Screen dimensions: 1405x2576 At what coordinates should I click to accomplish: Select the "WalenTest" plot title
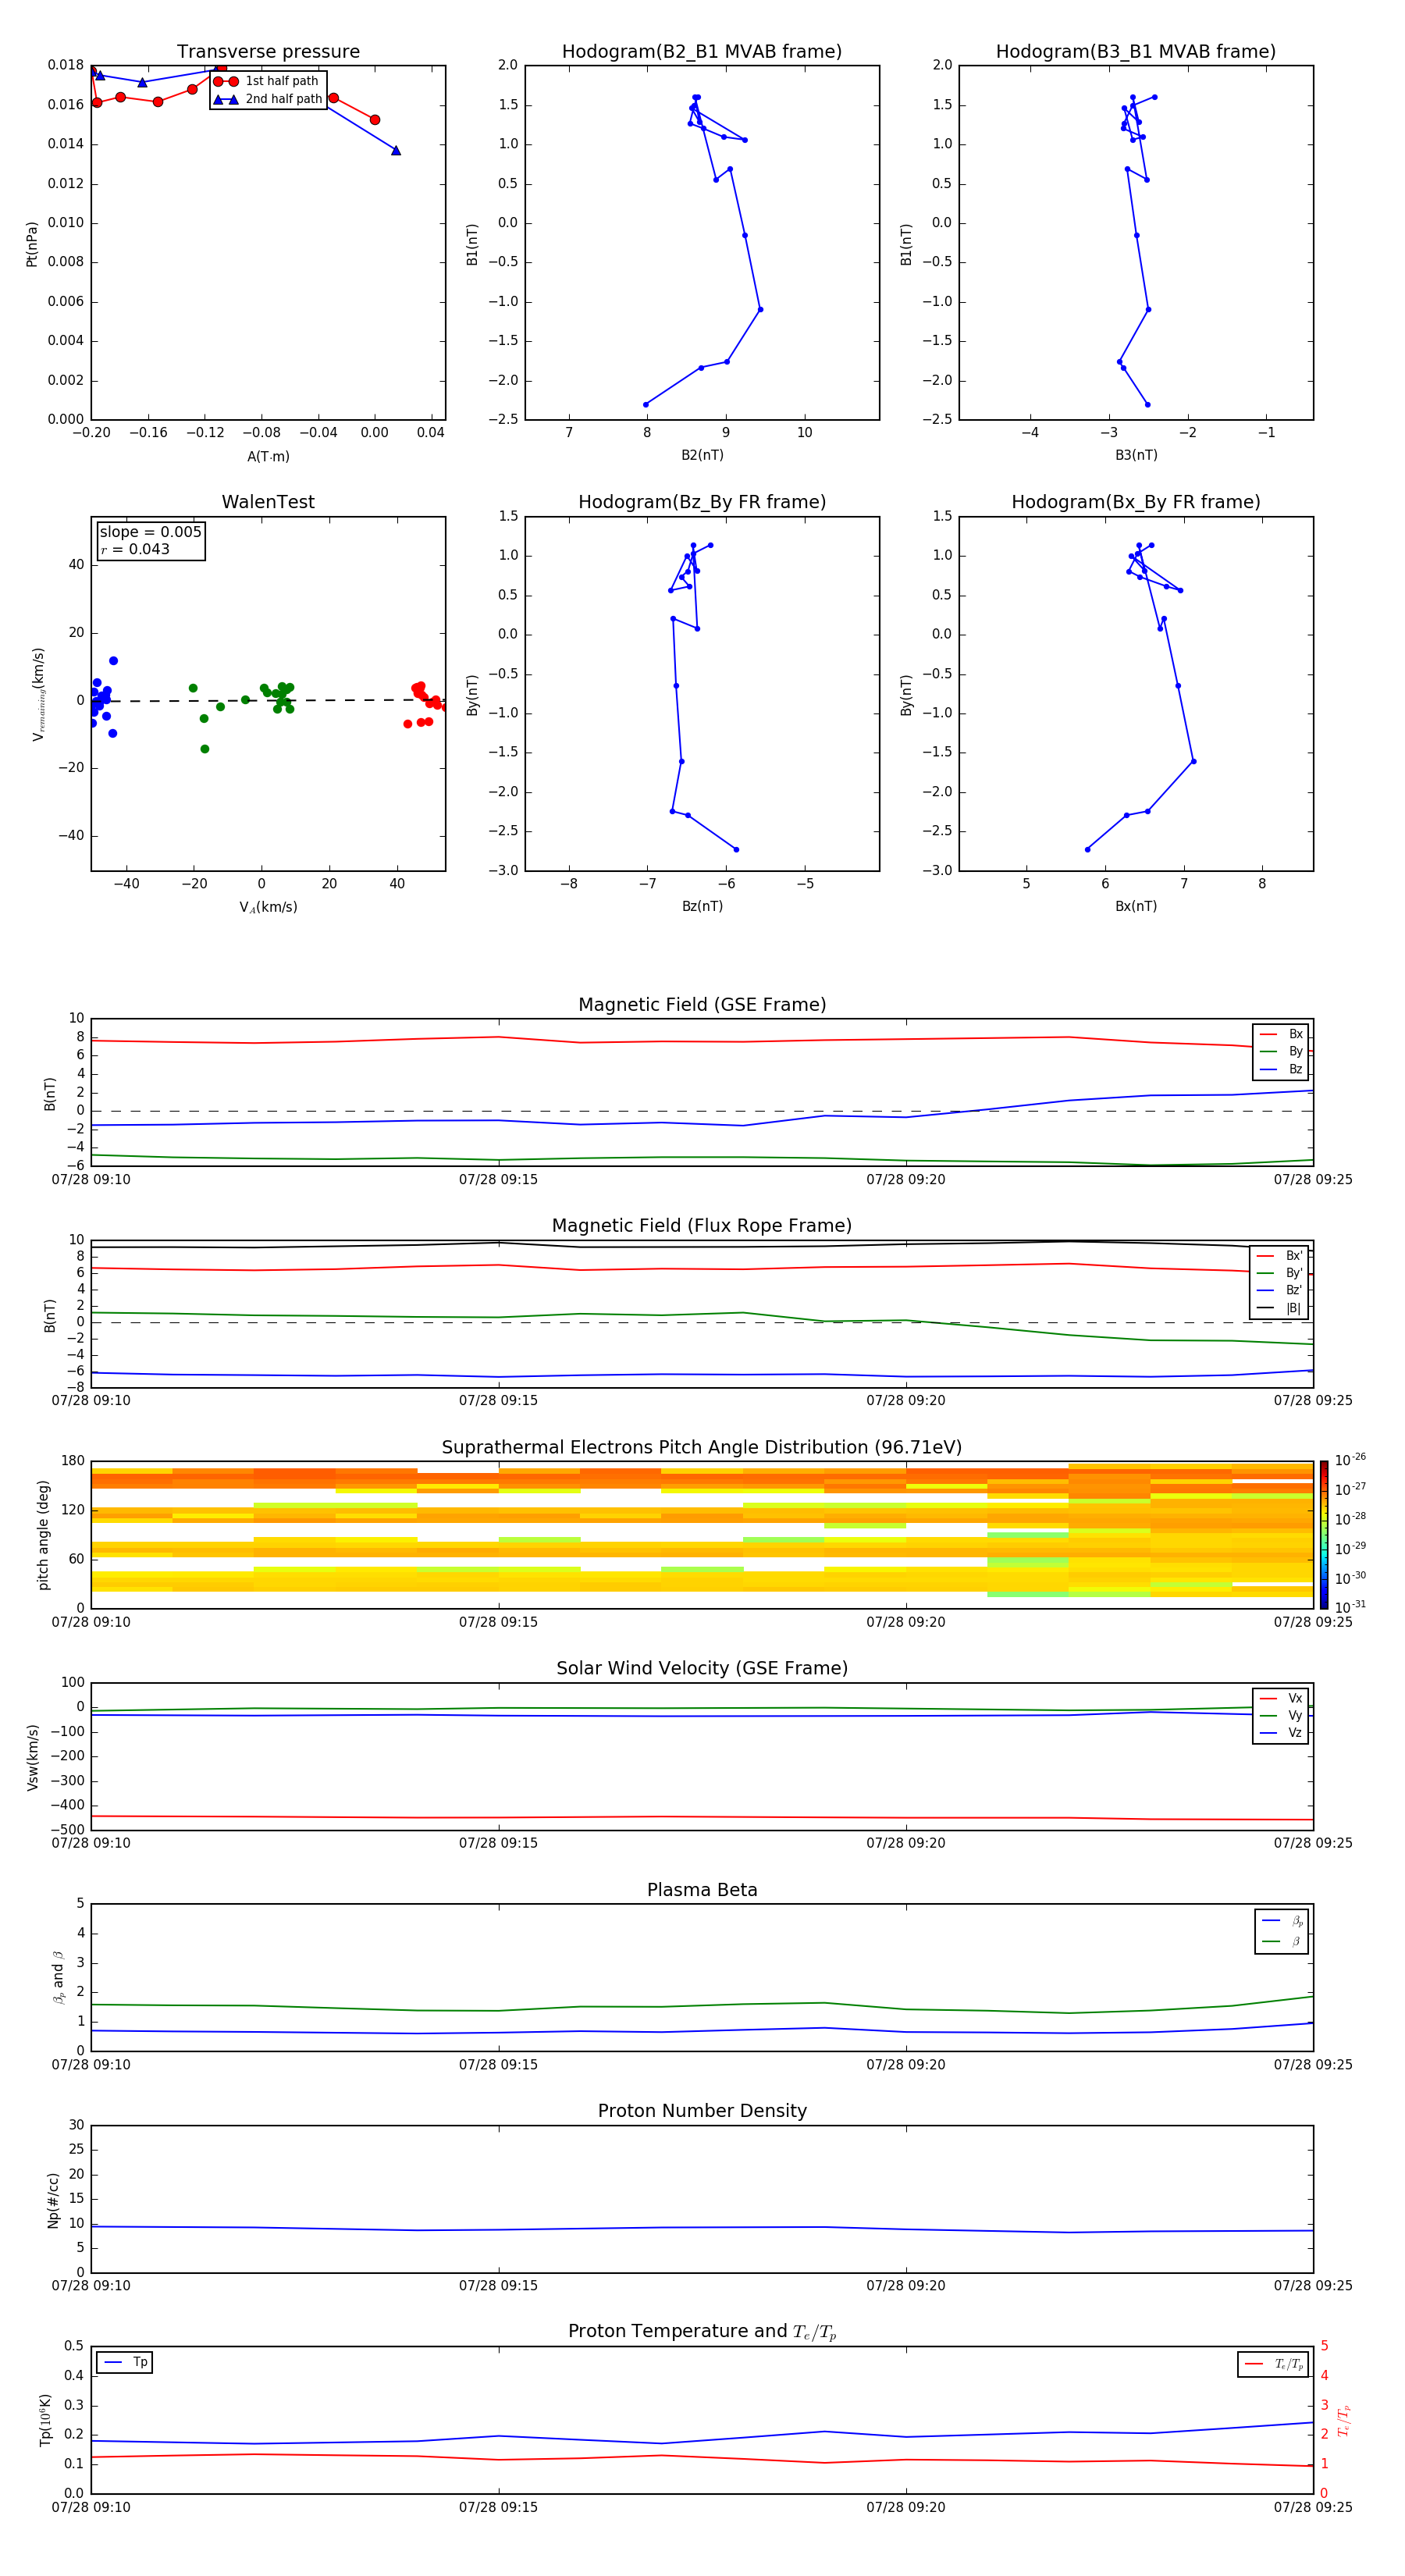click(268, 502)
